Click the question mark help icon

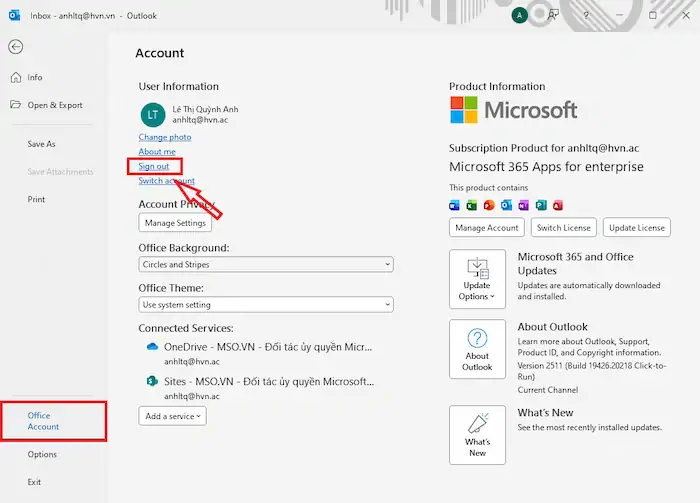pos(586,16)
